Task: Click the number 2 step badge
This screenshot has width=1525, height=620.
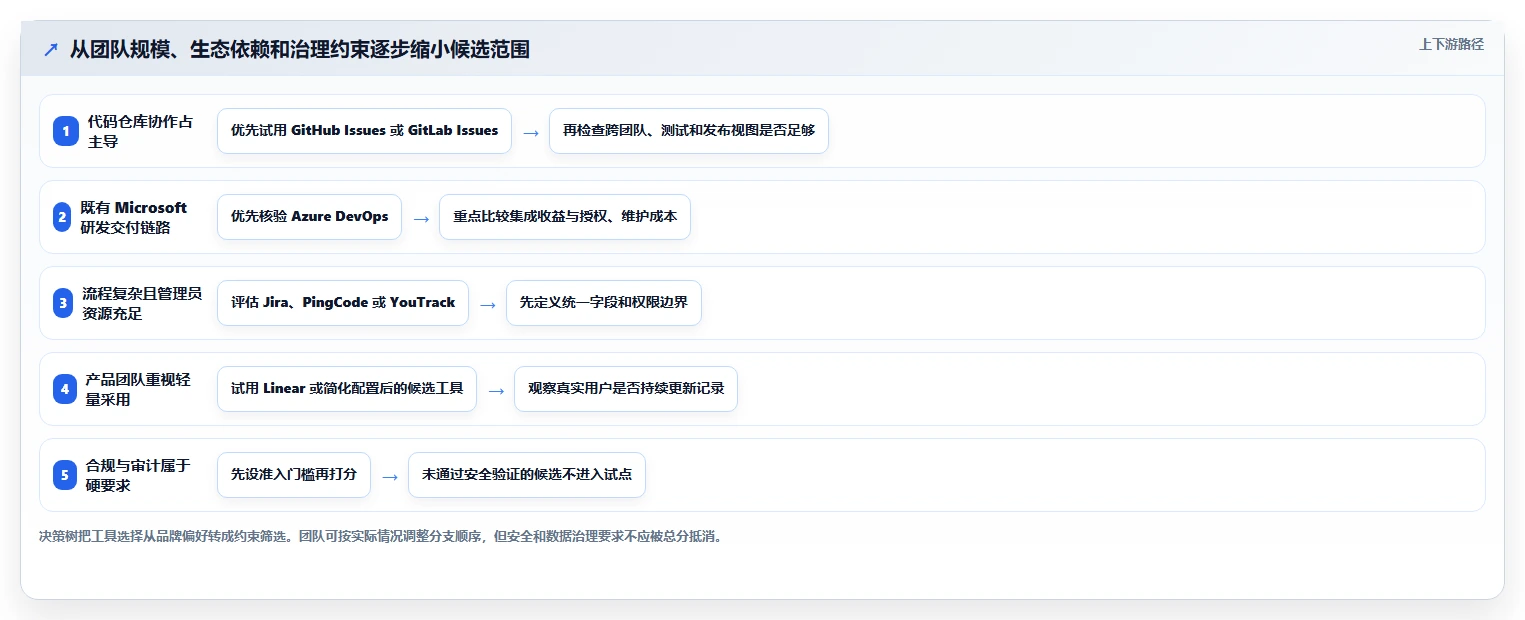Action: pyautogui.click(x=62, y=217)
